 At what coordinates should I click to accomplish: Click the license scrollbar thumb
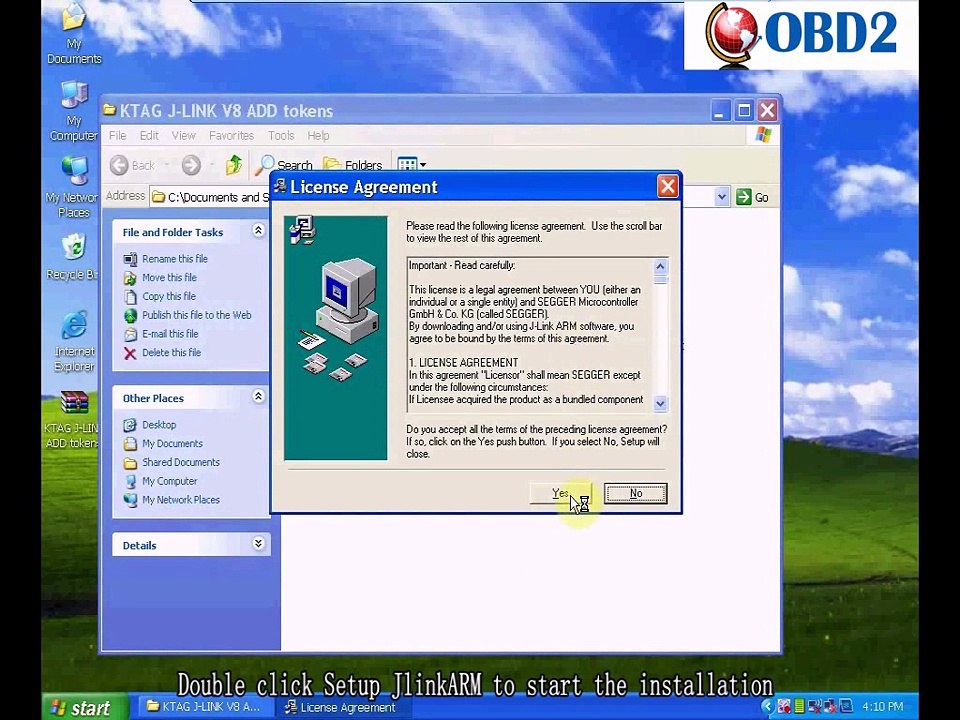pos(660,279)
